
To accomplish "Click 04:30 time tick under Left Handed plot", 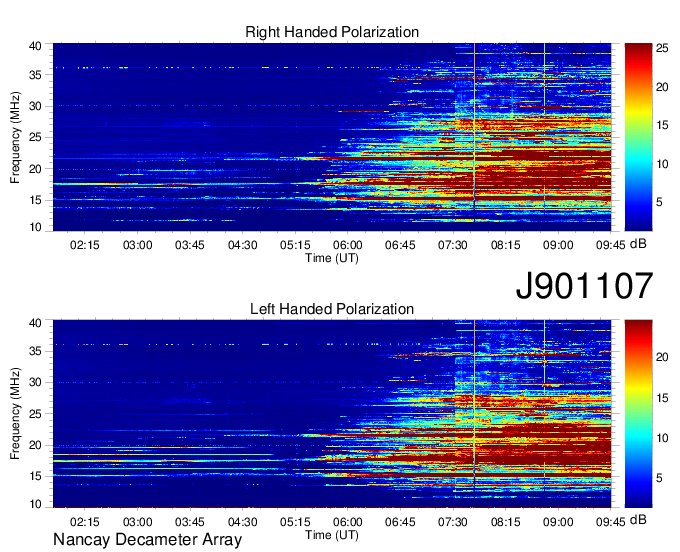I will click(x=242, y=522).
